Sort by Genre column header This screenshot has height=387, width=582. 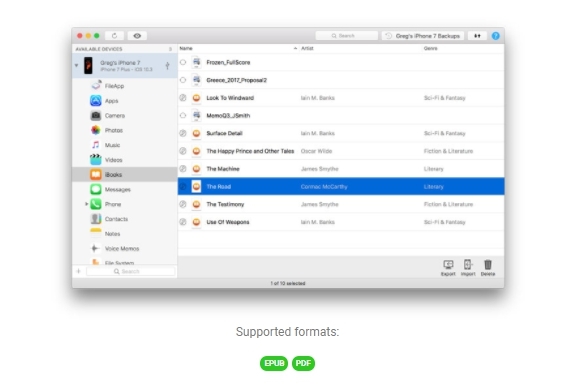point(463,49)
